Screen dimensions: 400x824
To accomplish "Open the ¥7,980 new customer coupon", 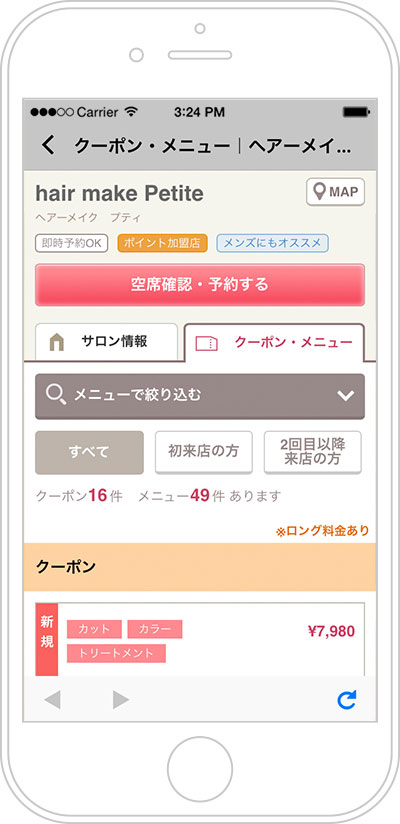I will tap(200, 639).
